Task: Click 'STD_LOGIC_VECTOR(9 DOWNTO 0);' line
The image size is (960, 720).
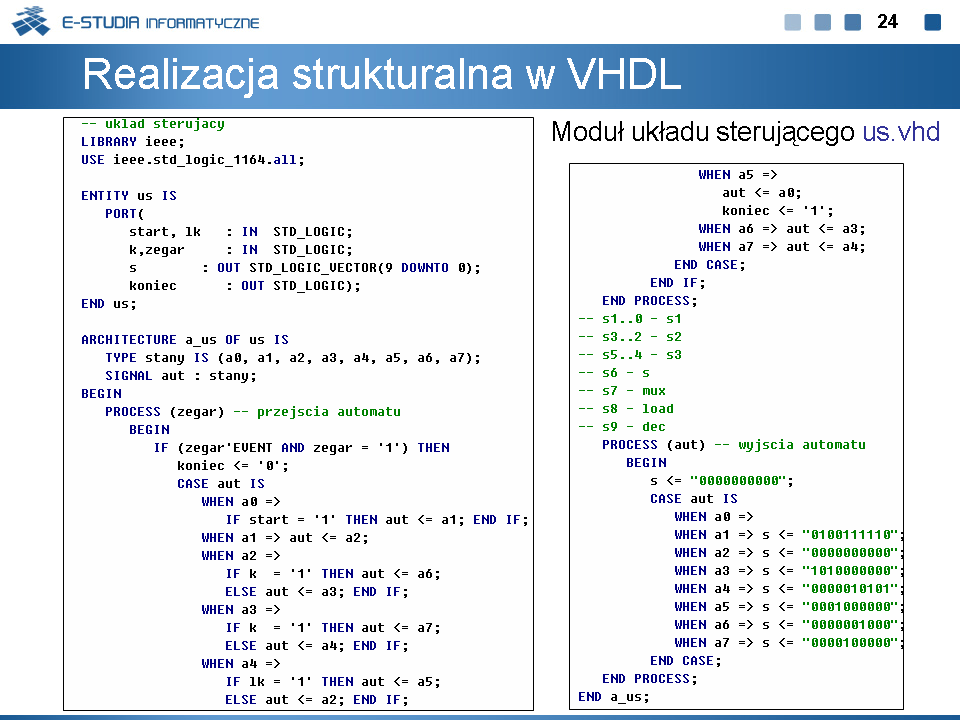Action: [305, 268]
